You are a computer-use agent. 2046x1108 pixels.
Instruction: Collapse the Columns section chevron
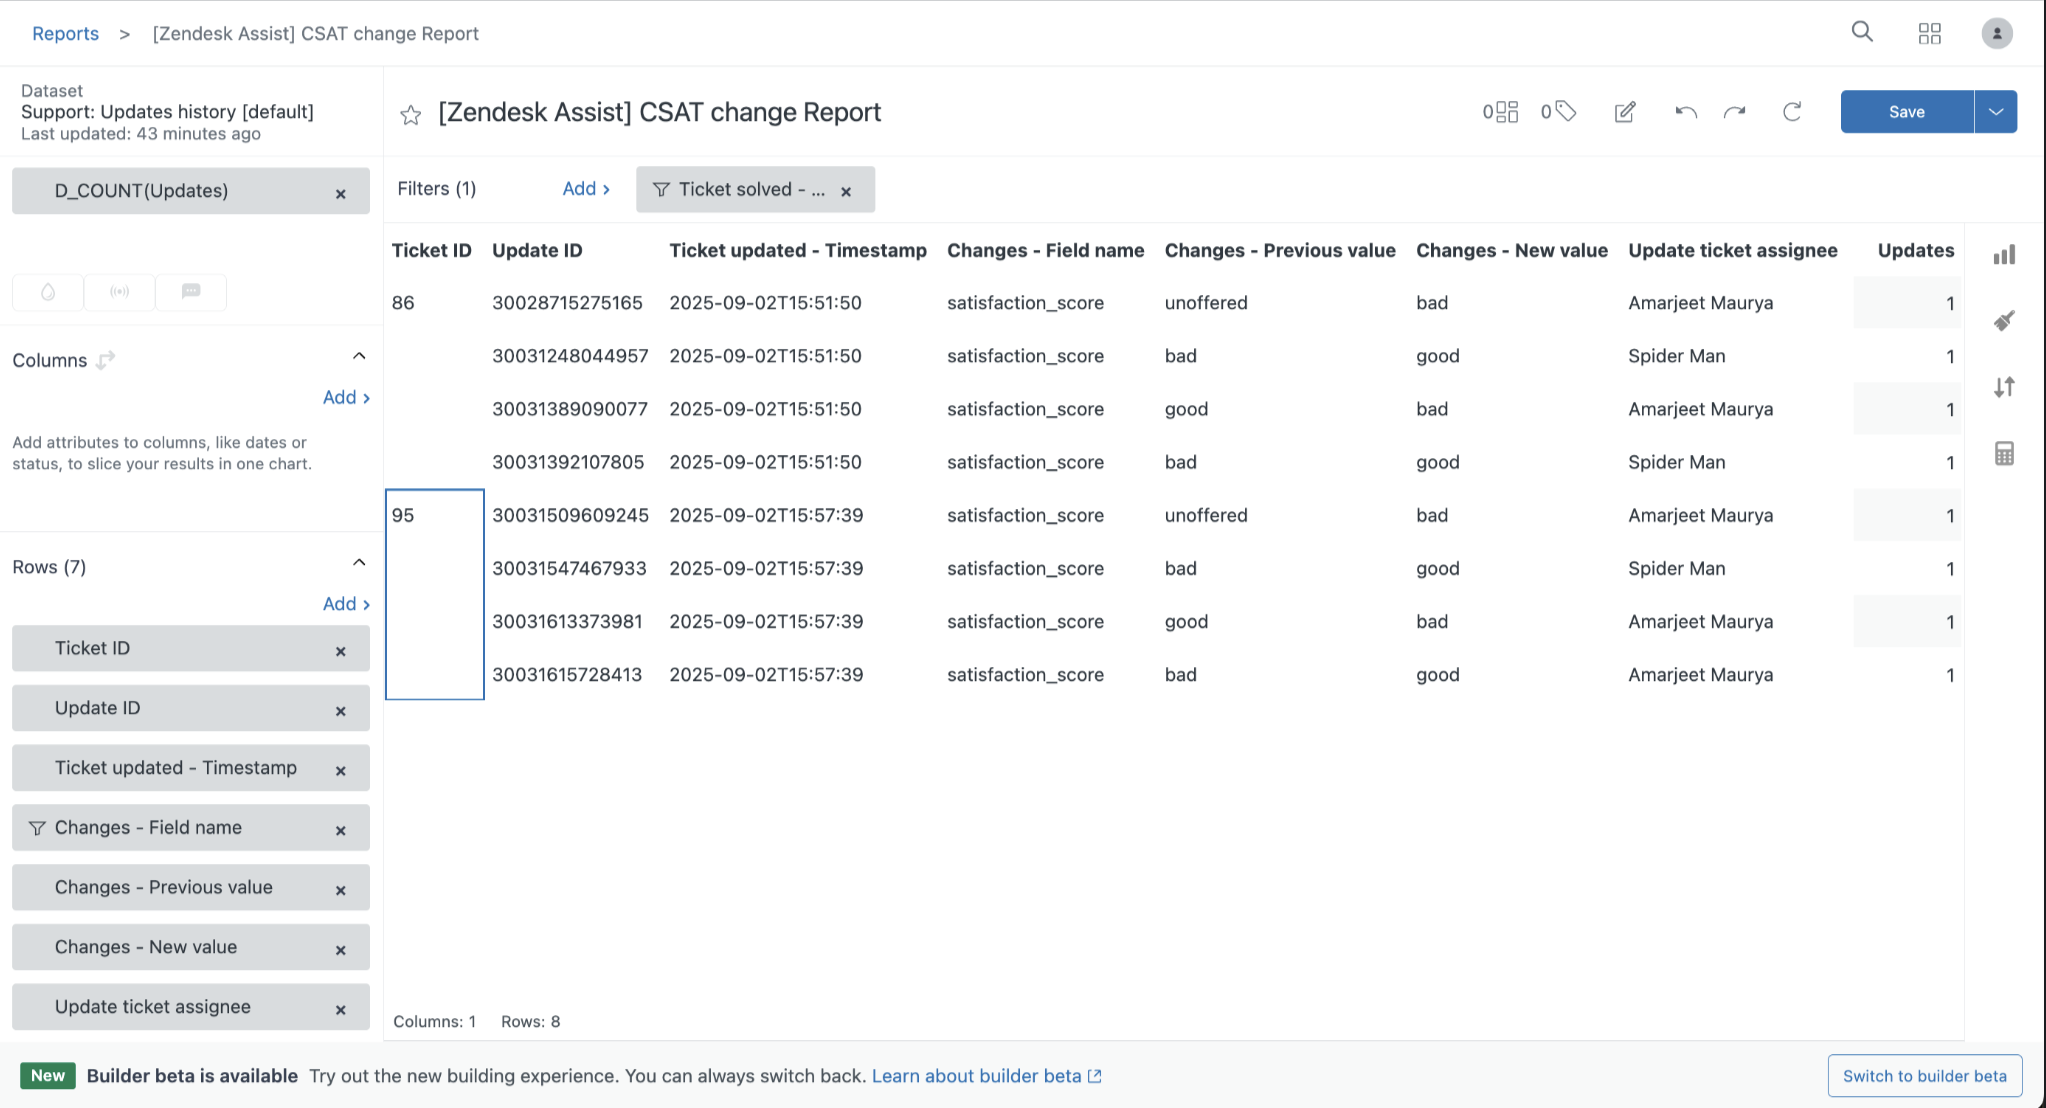(359, 357)
